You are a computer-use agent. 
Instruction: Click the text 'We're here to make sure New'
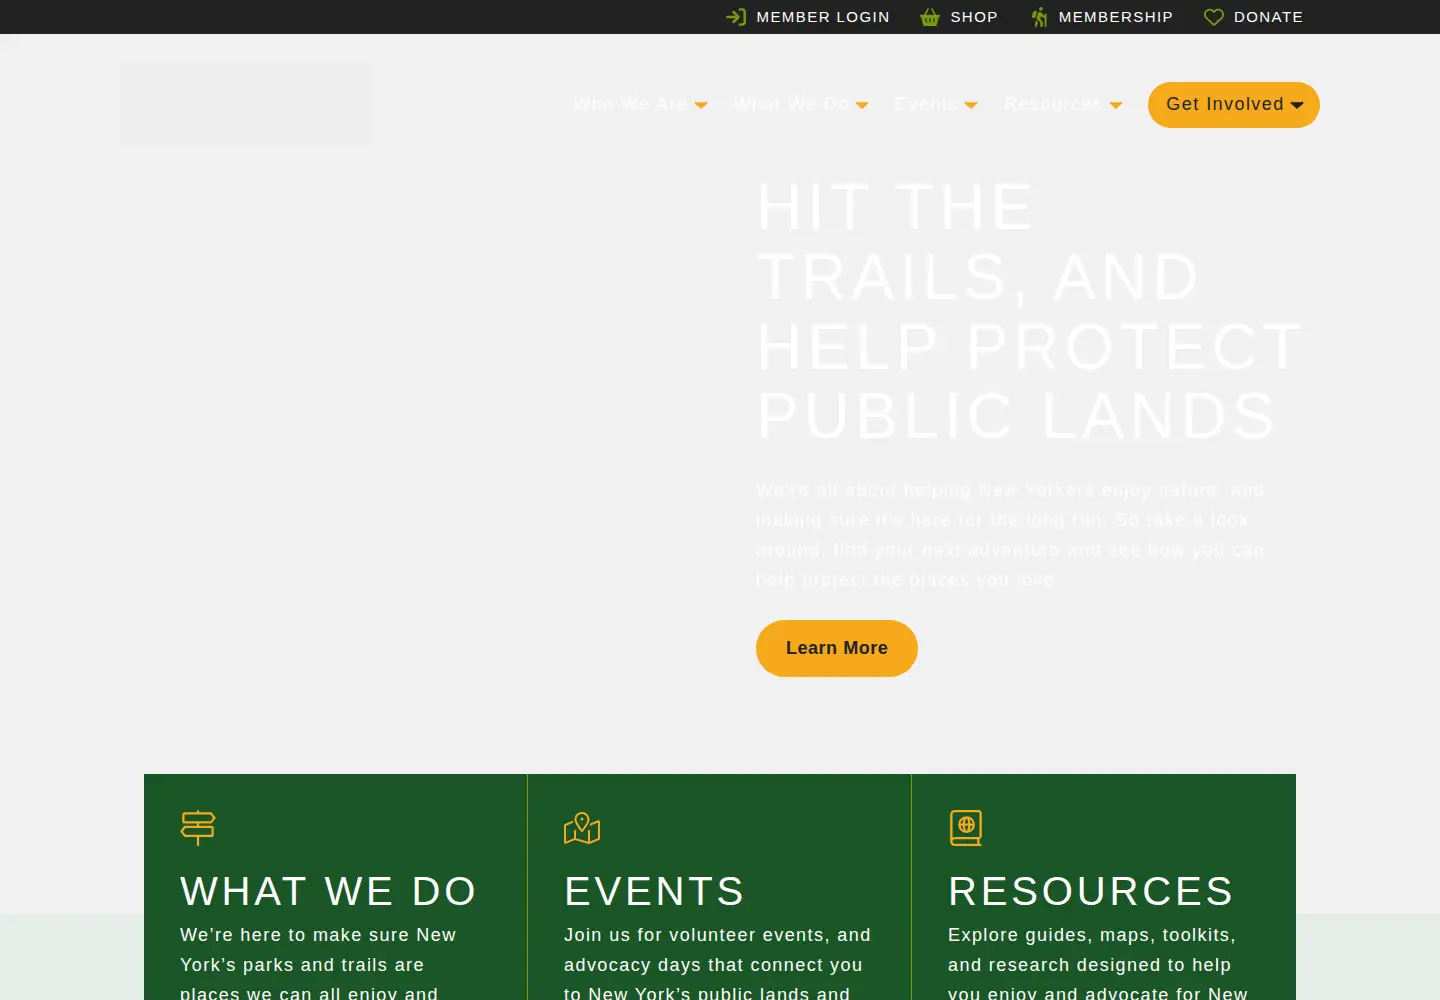point(318,935)
